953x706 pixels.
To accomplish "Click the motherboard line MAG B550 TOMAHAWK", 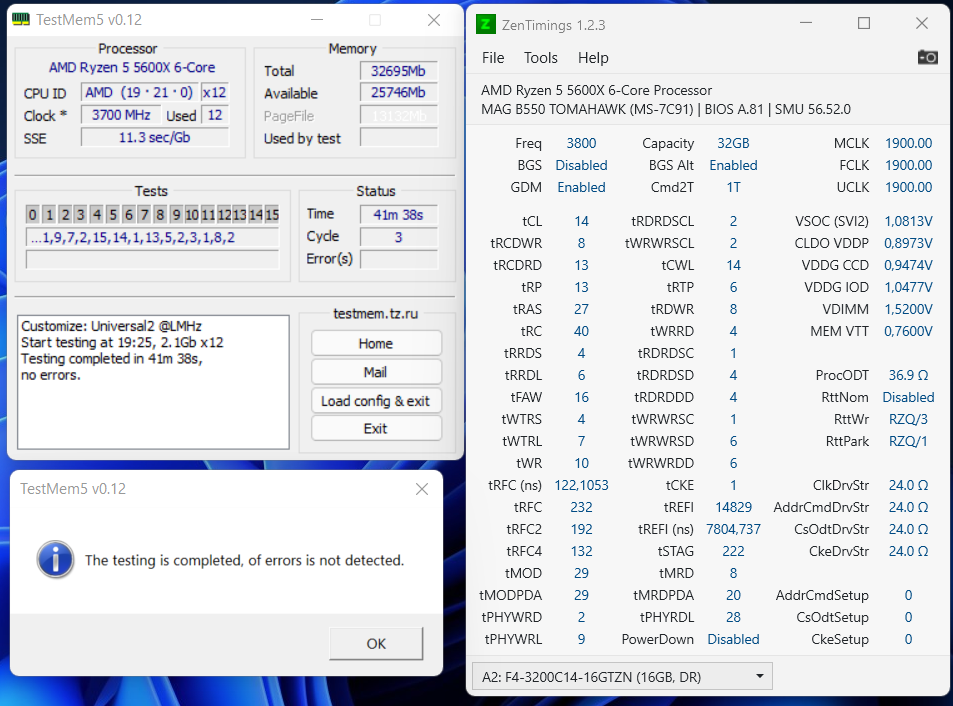I will pos(666,109).
